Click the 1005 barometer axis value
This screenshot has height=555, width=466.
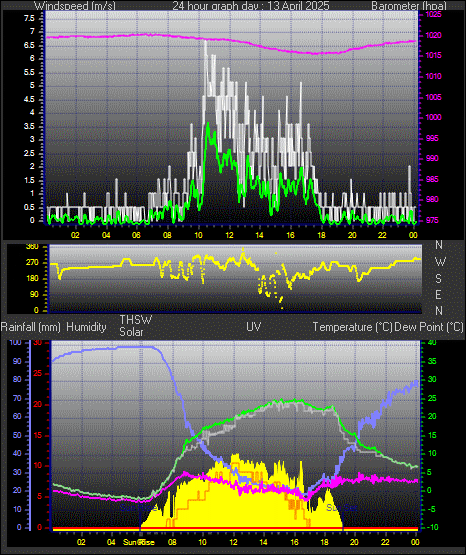pyautogui.click(x=433, y=97)
